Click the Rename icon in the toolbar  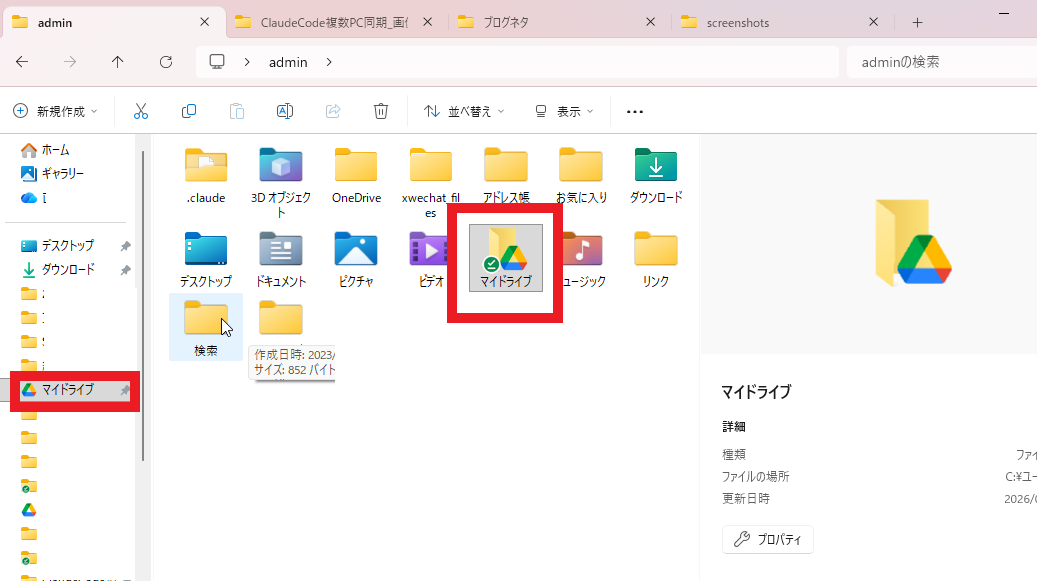click(x=285, y=111)
